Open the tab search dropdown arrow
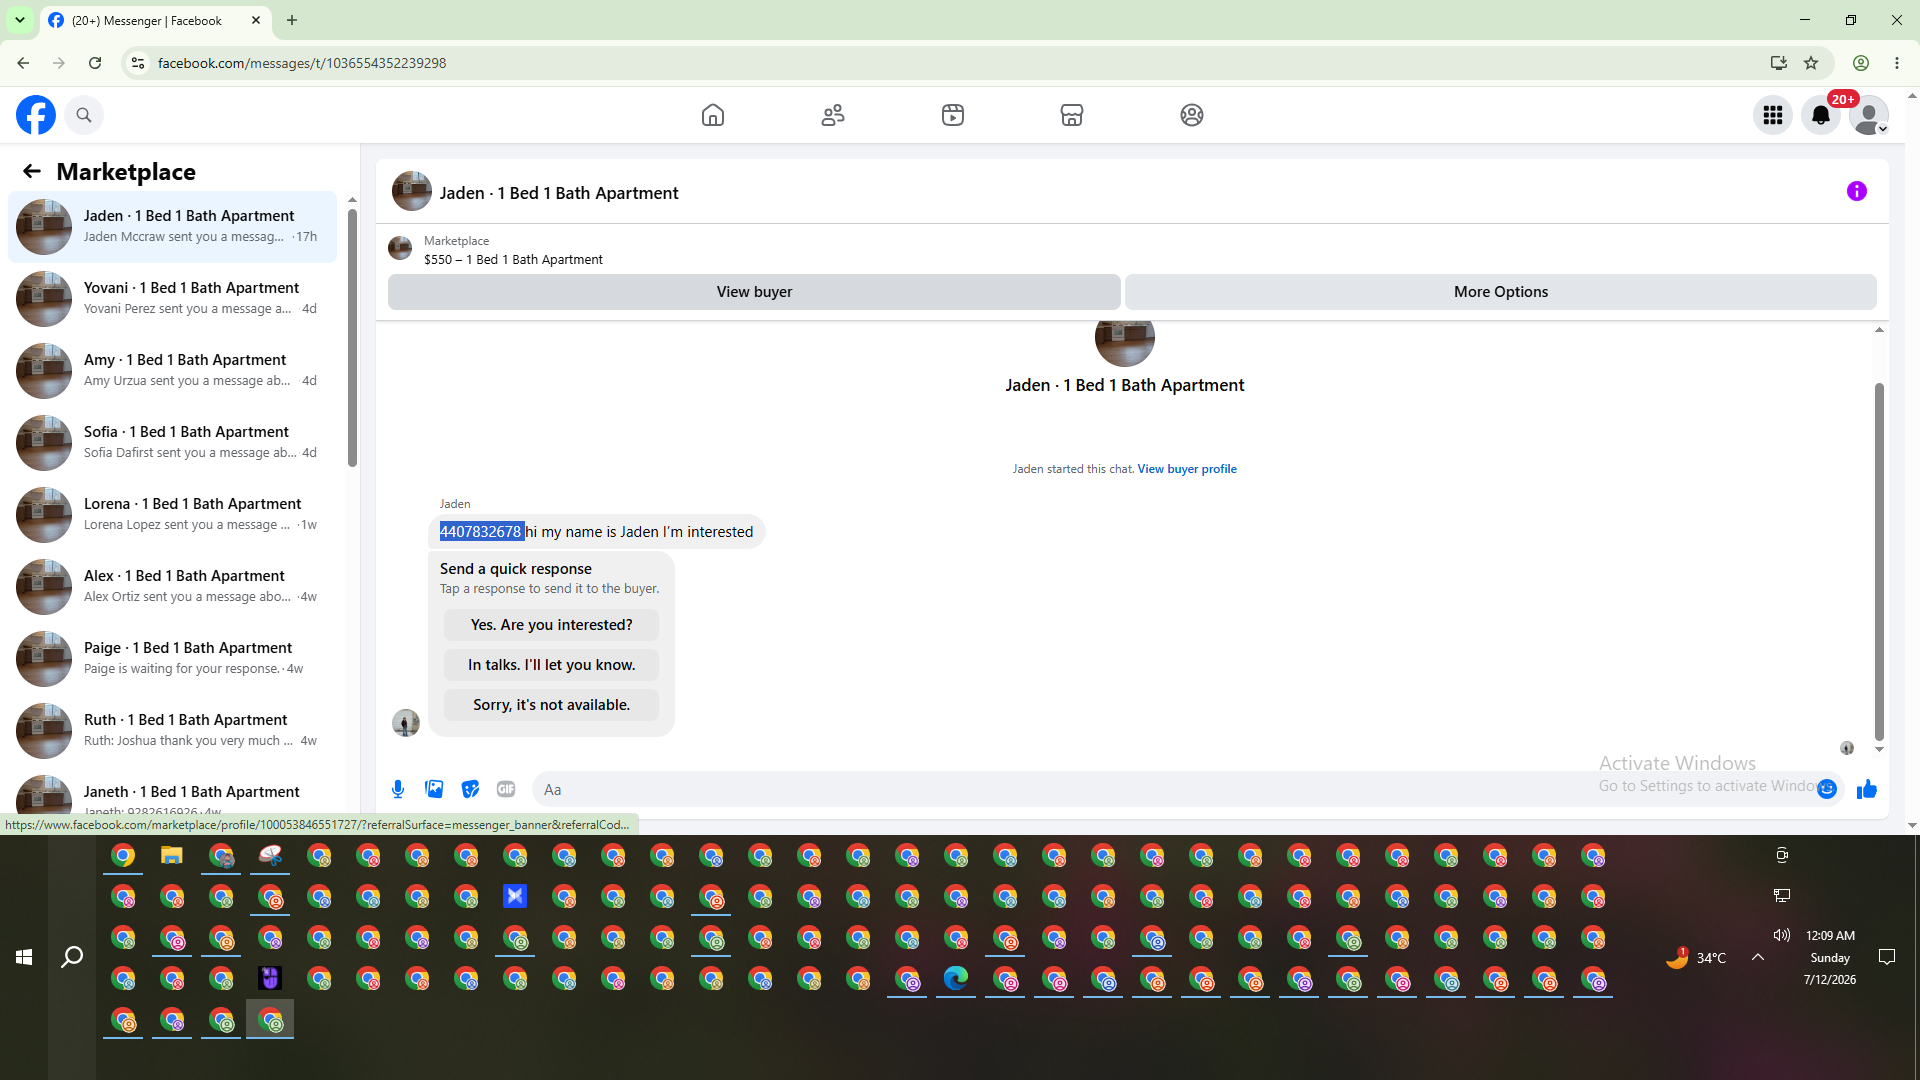The height and width of the screenshot is (1080, 1920). point(20,20)
